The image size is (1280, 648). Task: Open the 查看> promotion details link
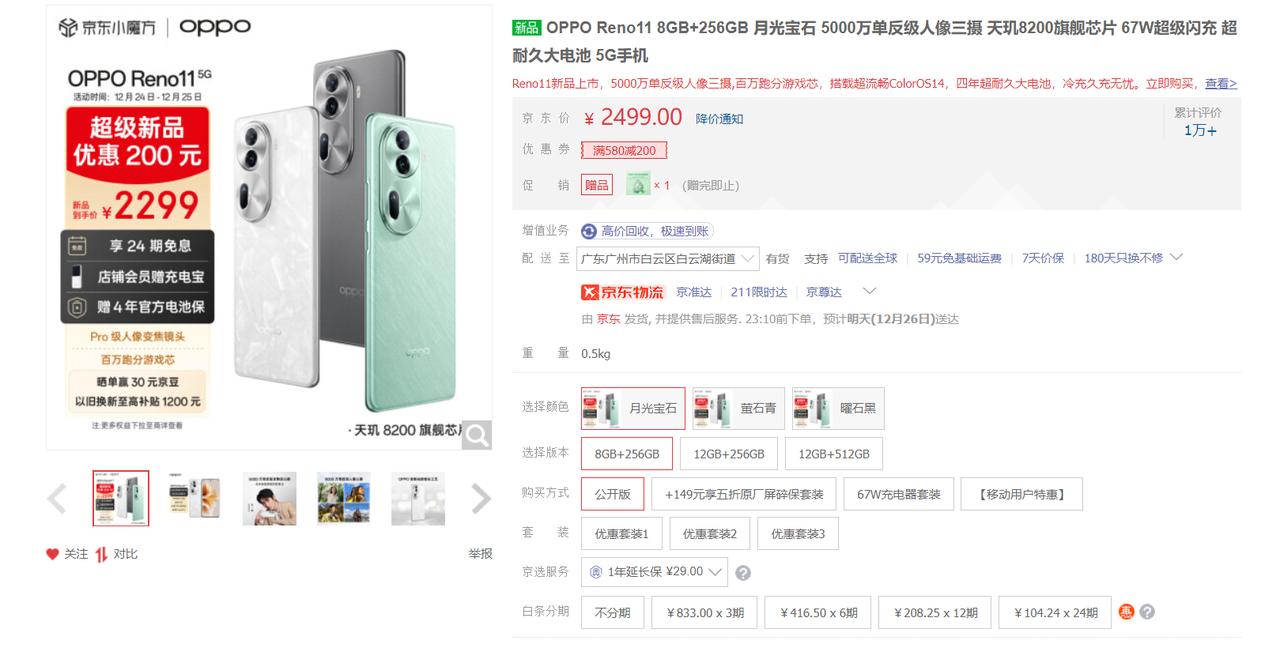click(1221, 84)
